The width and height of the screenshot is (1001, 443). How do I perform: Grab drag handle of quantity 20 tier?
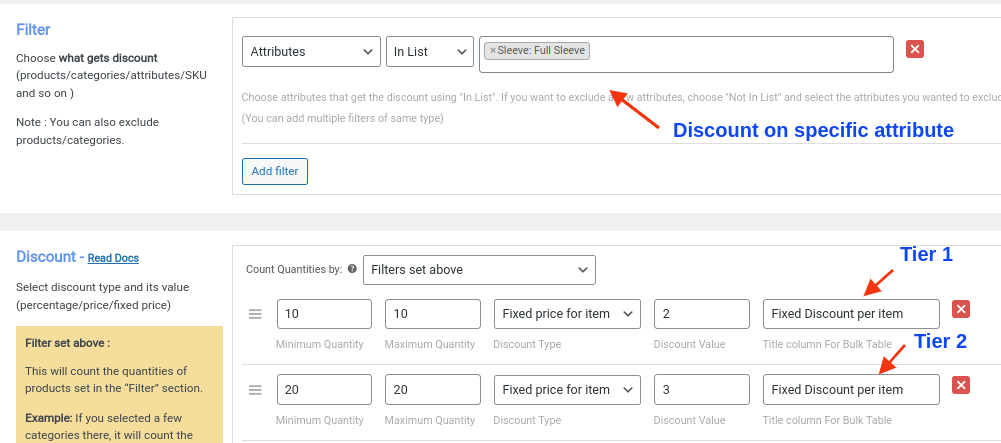[x=255, y=390]
